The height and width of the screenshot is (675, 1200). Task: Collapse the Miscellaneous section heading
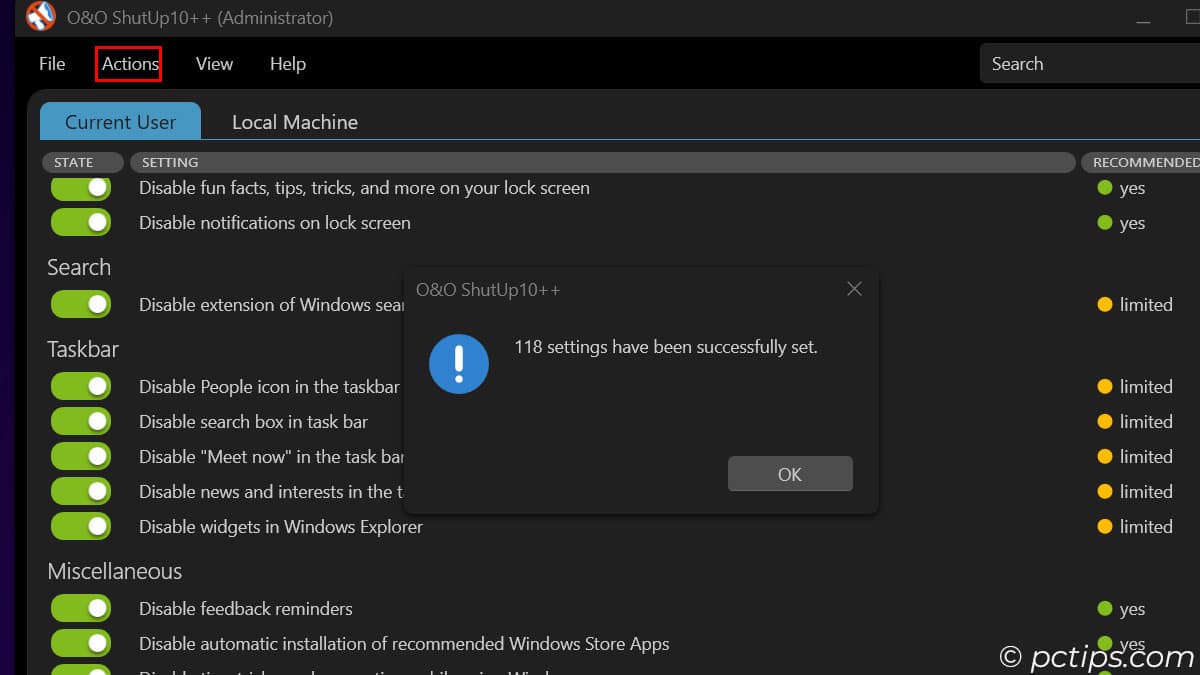tap(115, 572)
